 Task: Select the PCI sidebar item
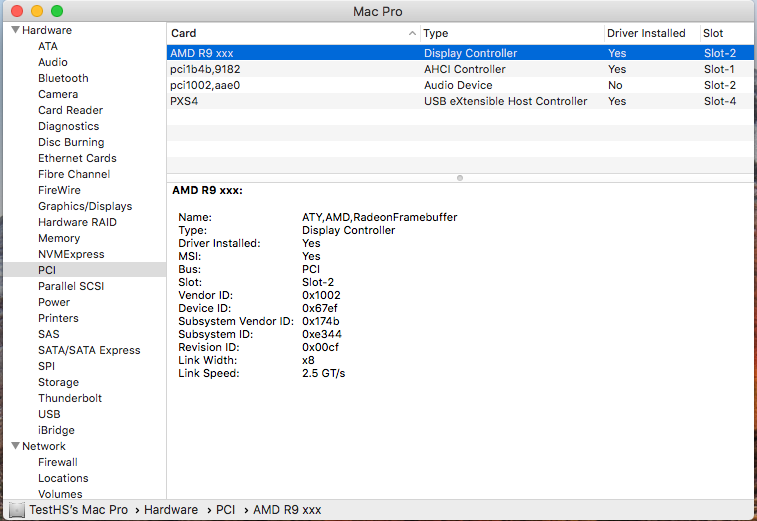tap(84, 270)
